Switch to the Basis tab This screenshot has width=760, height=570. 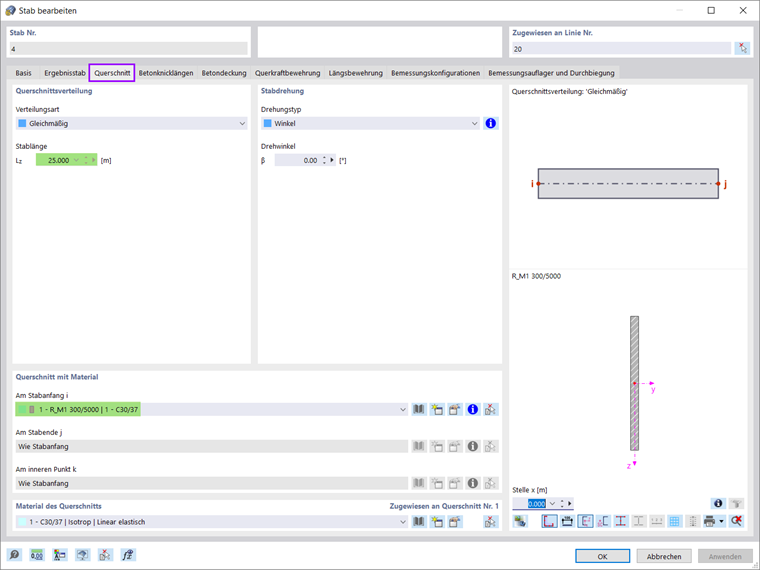click(23, 73)
